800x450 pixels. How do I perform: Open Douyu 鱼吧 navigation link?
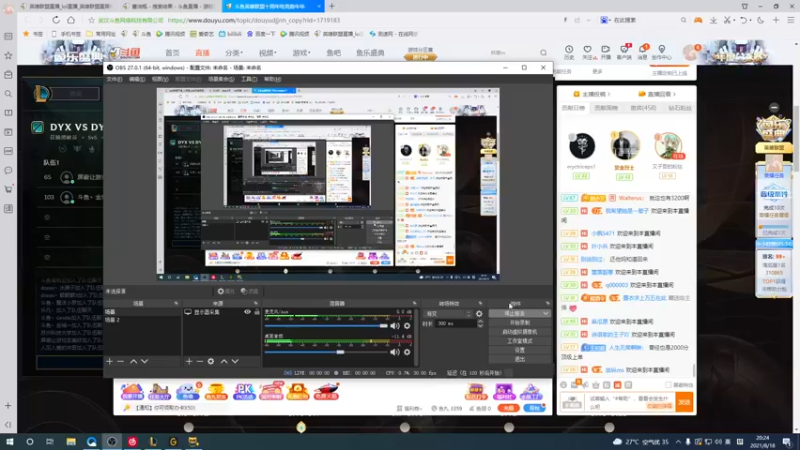pos(334,53)
